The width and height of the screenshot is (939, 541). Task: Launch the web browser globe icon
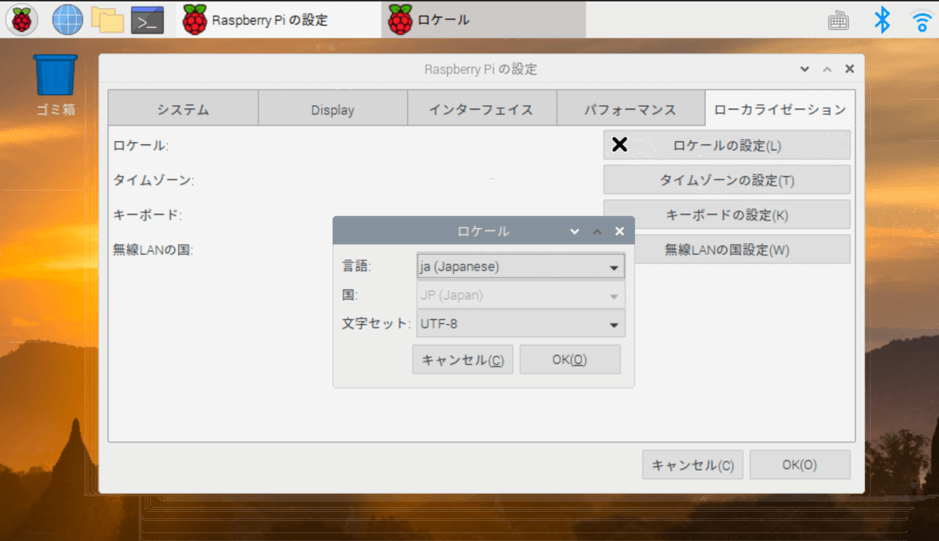[x=67, y=20]
